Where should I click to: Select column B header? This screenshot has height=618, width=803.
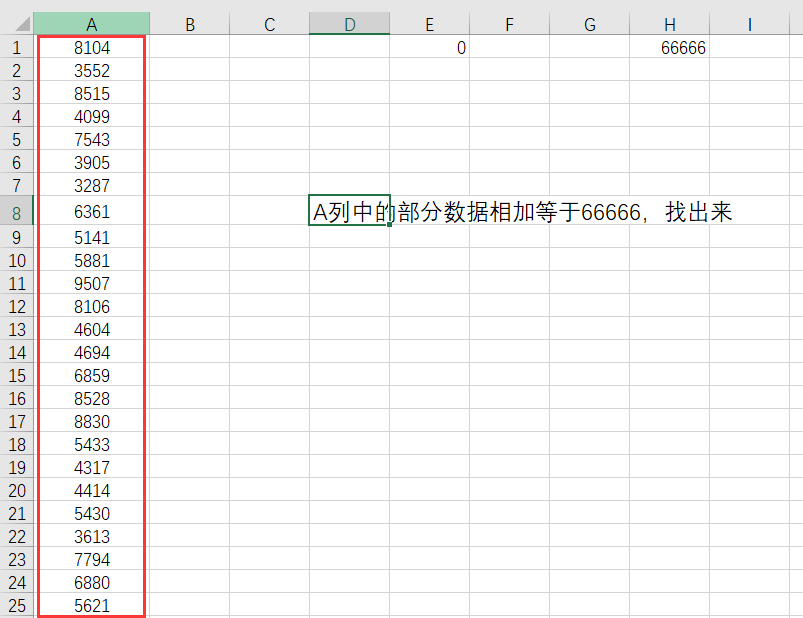click(189, 24)
